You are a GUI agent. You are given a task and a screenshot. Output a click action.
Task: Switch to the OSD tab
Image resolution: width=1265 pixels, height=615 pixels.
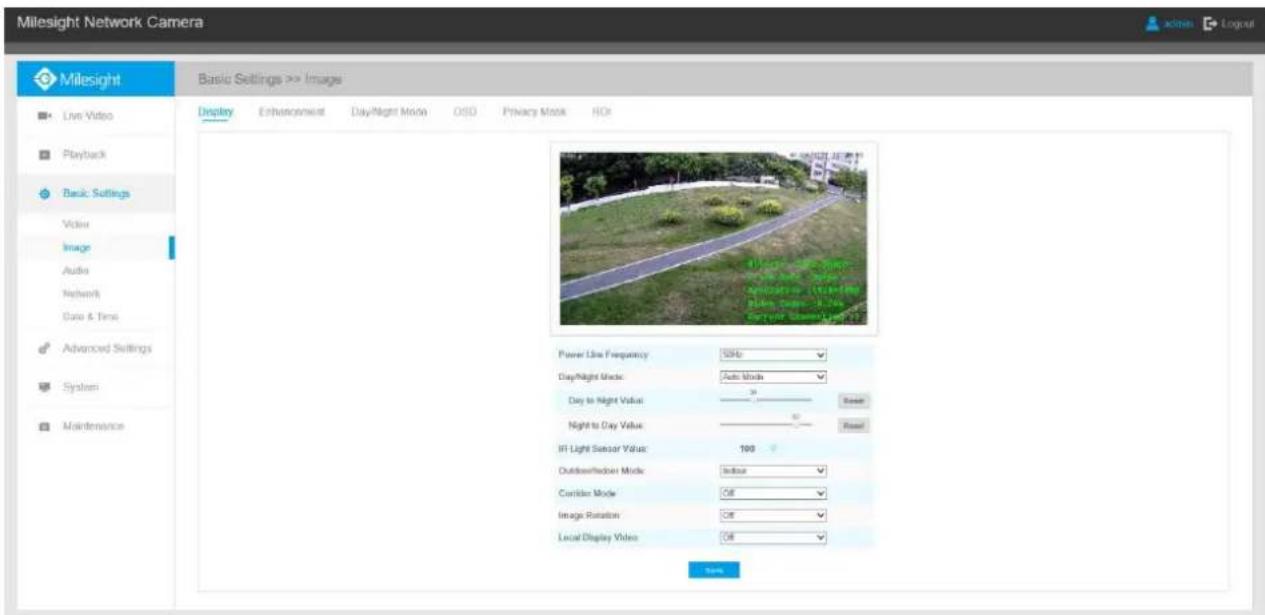463,112
